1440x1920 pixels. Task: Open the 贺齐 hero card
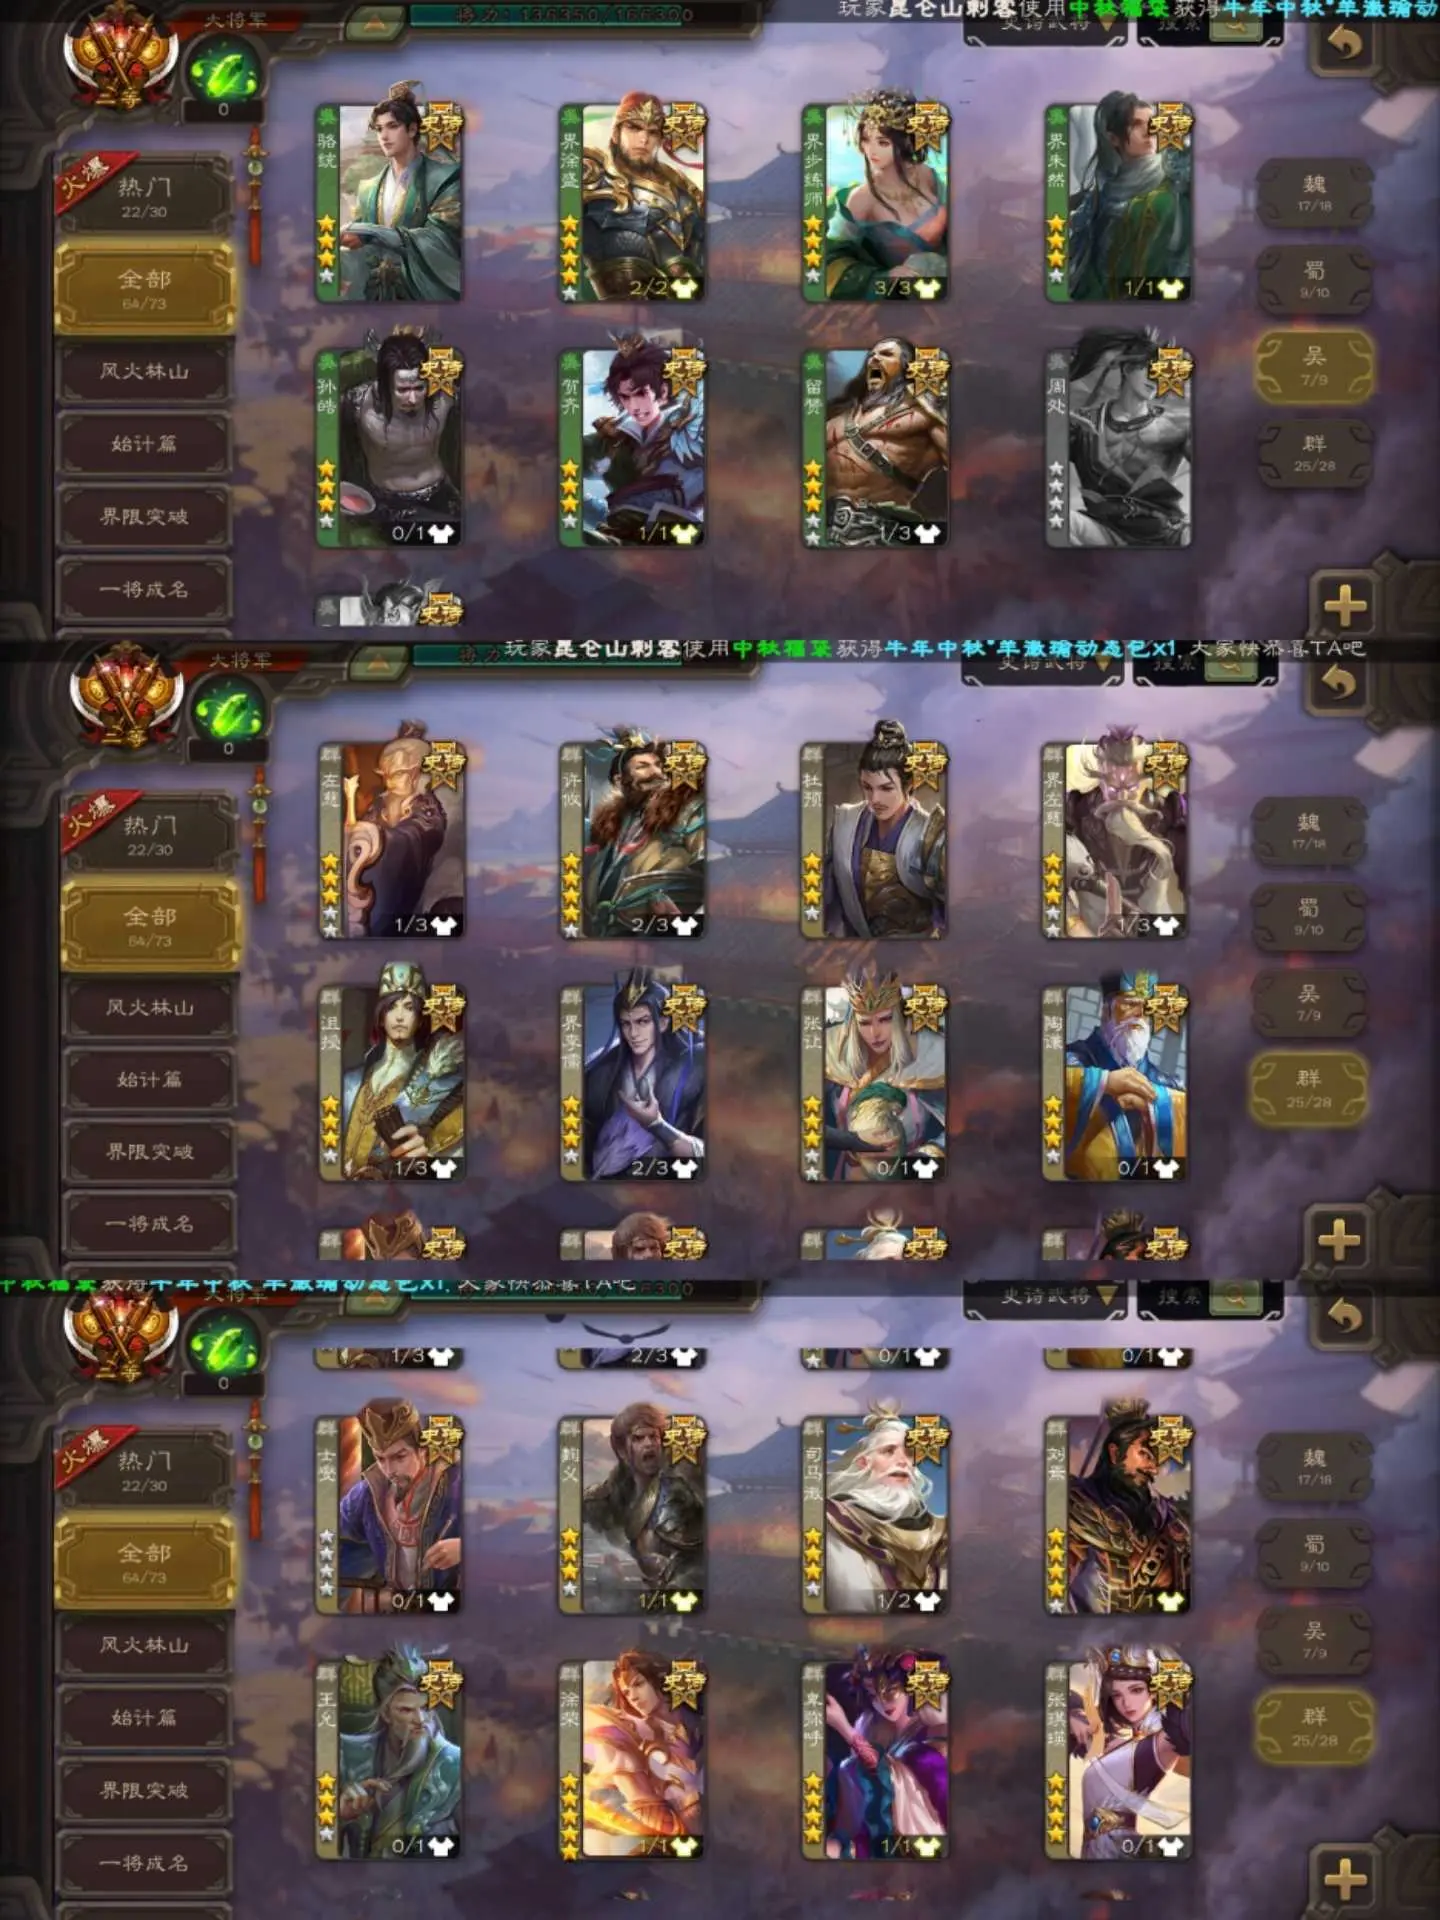pyautogui.click(x=632, y=446)
